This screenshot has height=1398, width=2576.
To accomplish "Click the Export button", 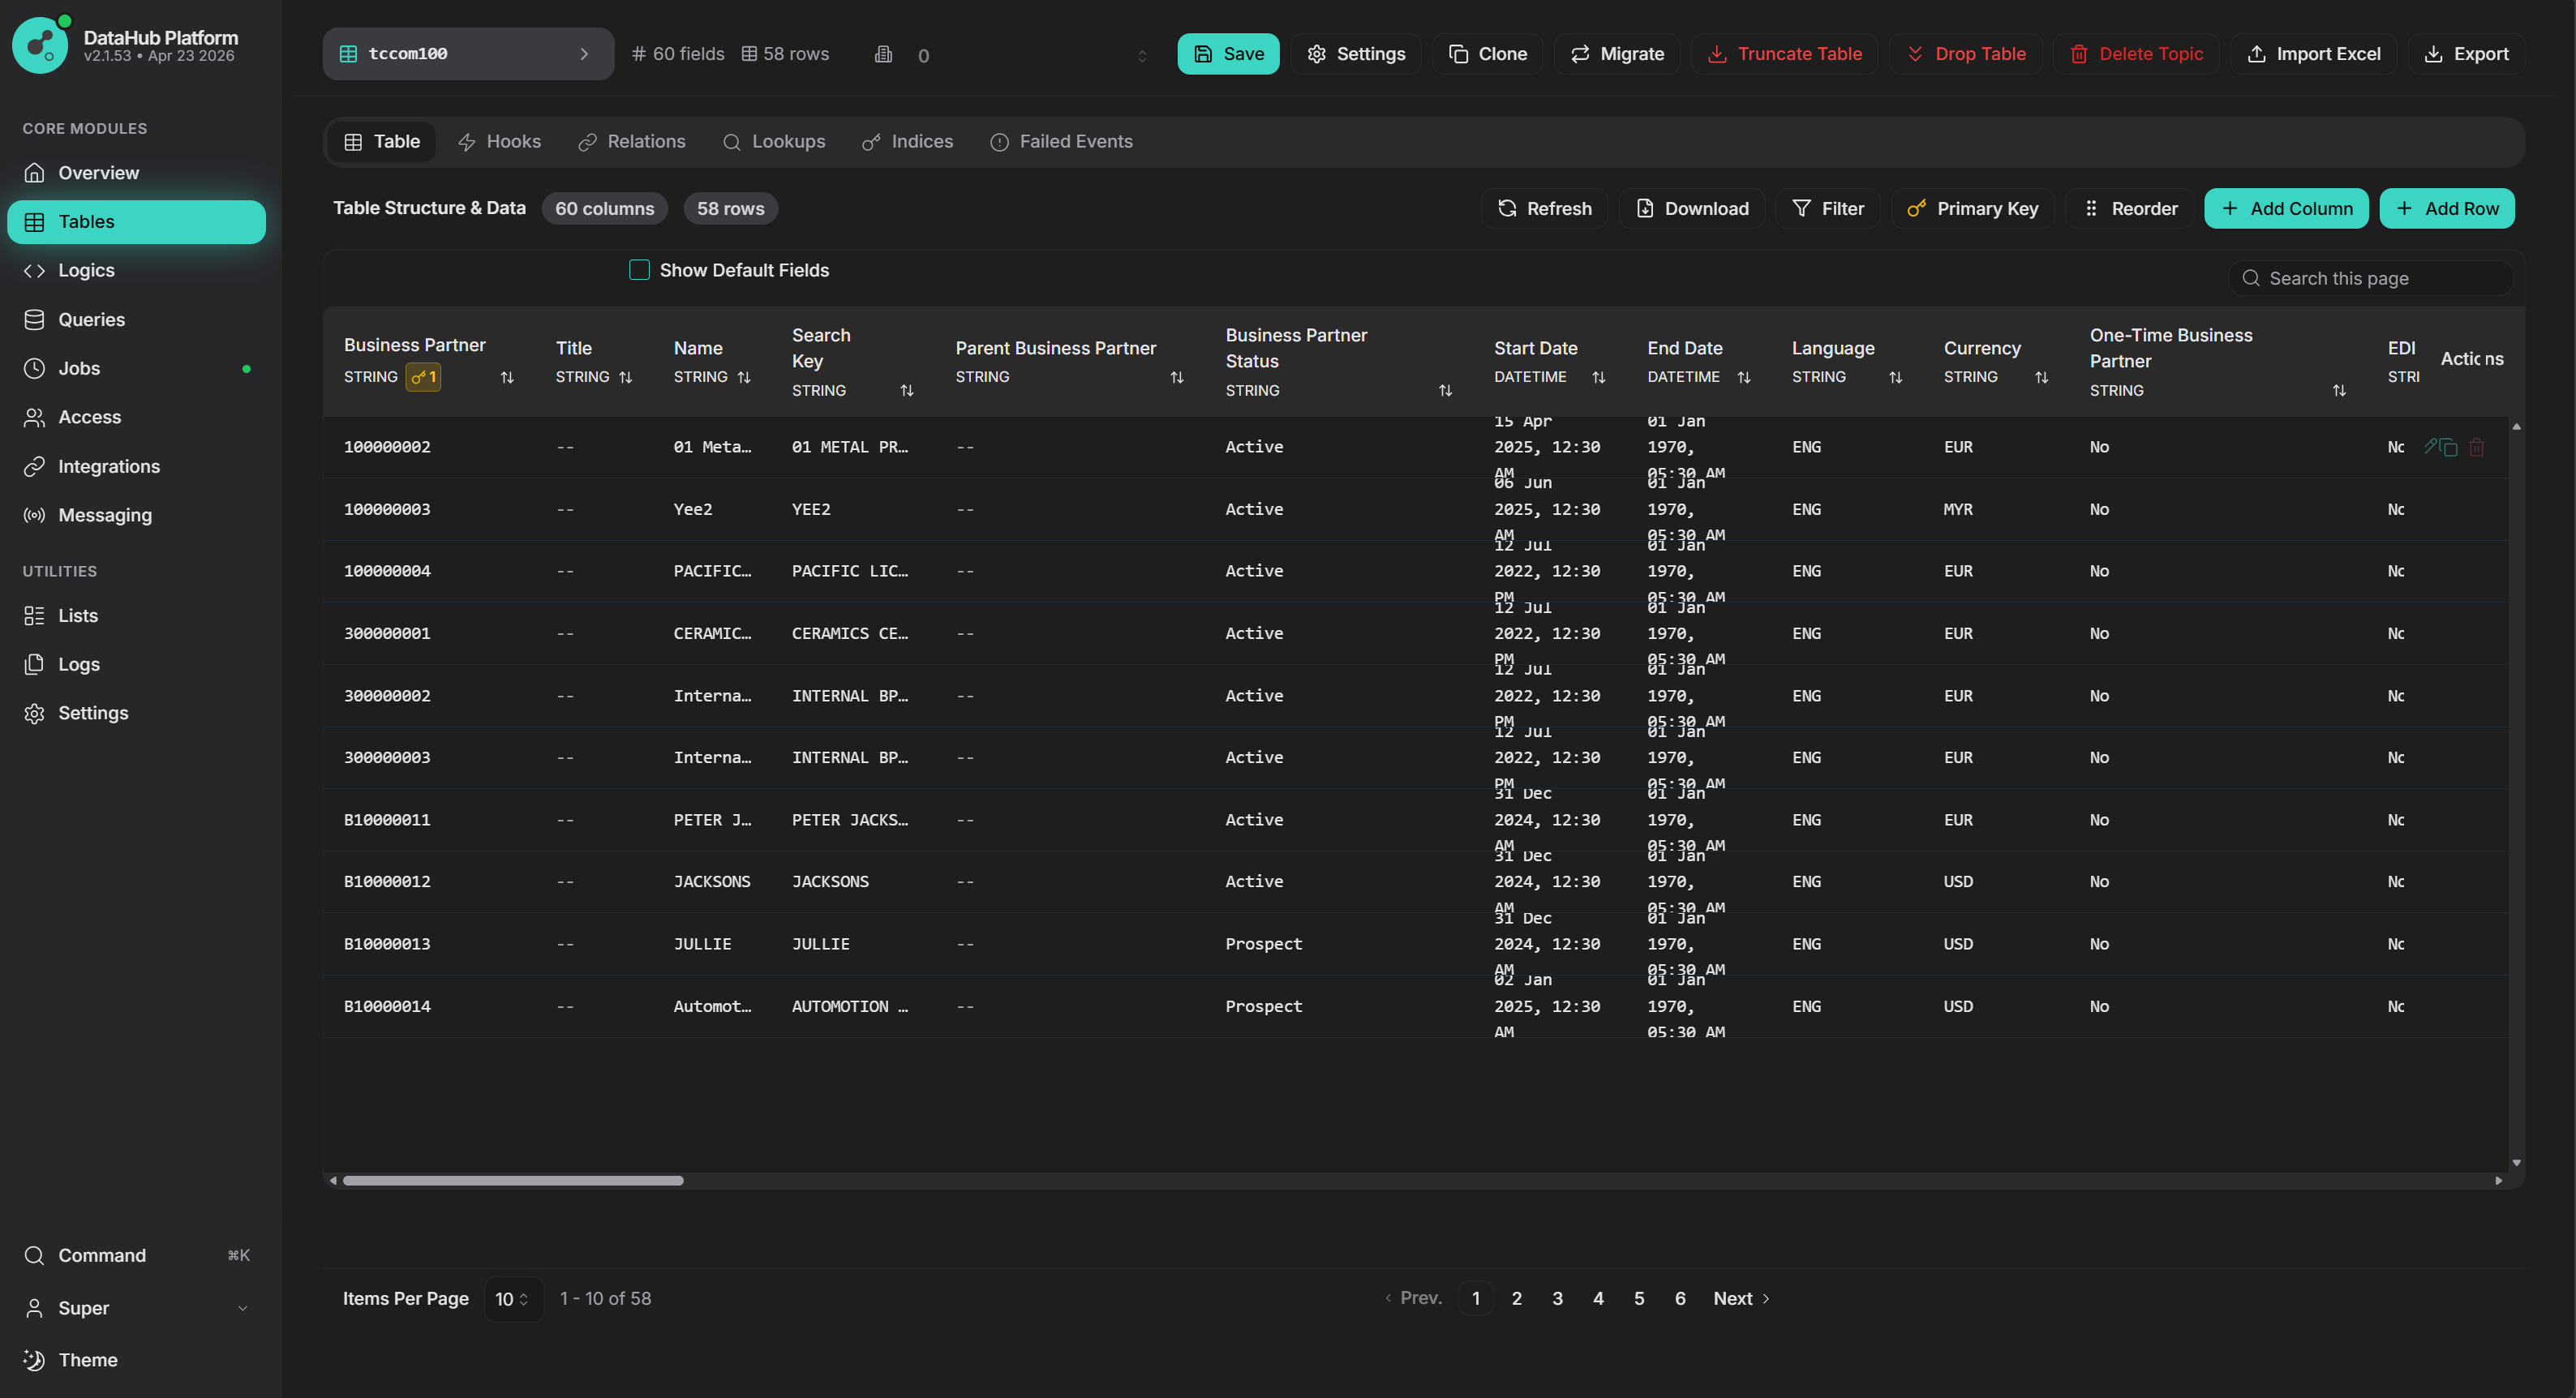I will click(2466, 54).
